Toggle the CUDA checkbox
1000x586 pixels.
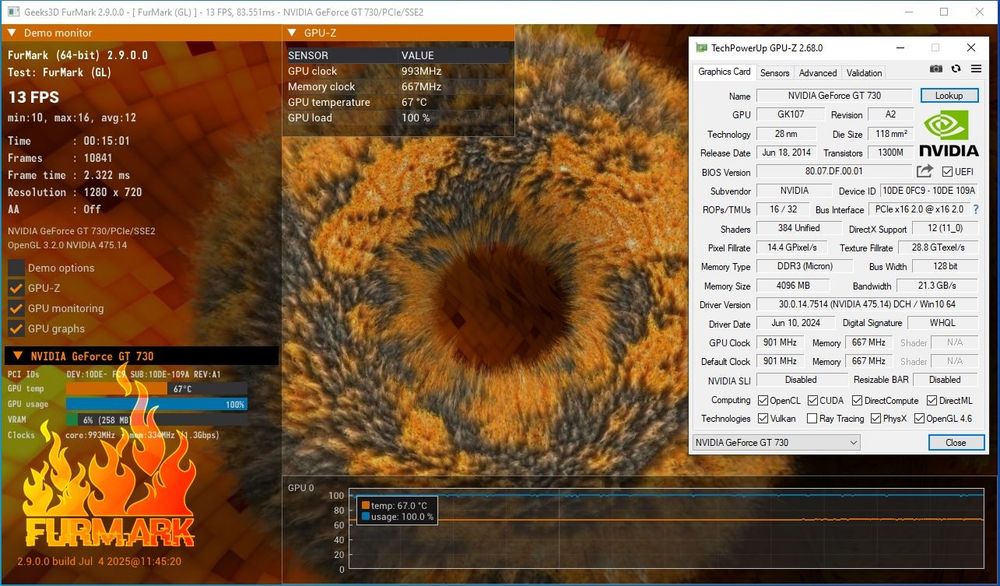[812, 400]
